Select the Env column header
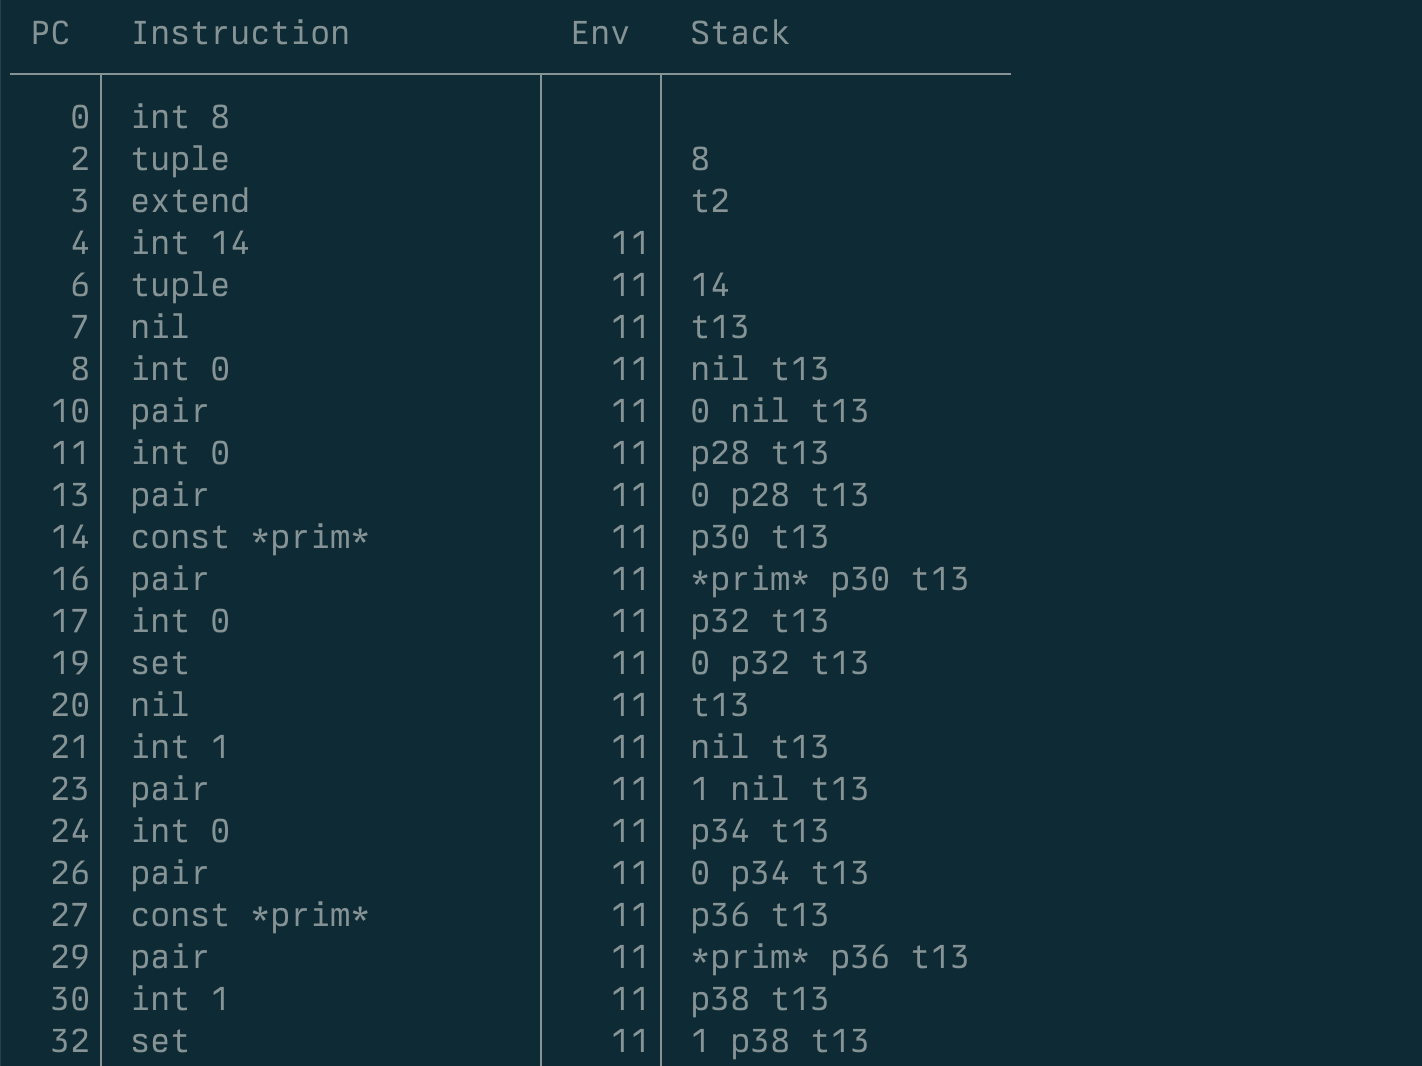 pos(601,33)
